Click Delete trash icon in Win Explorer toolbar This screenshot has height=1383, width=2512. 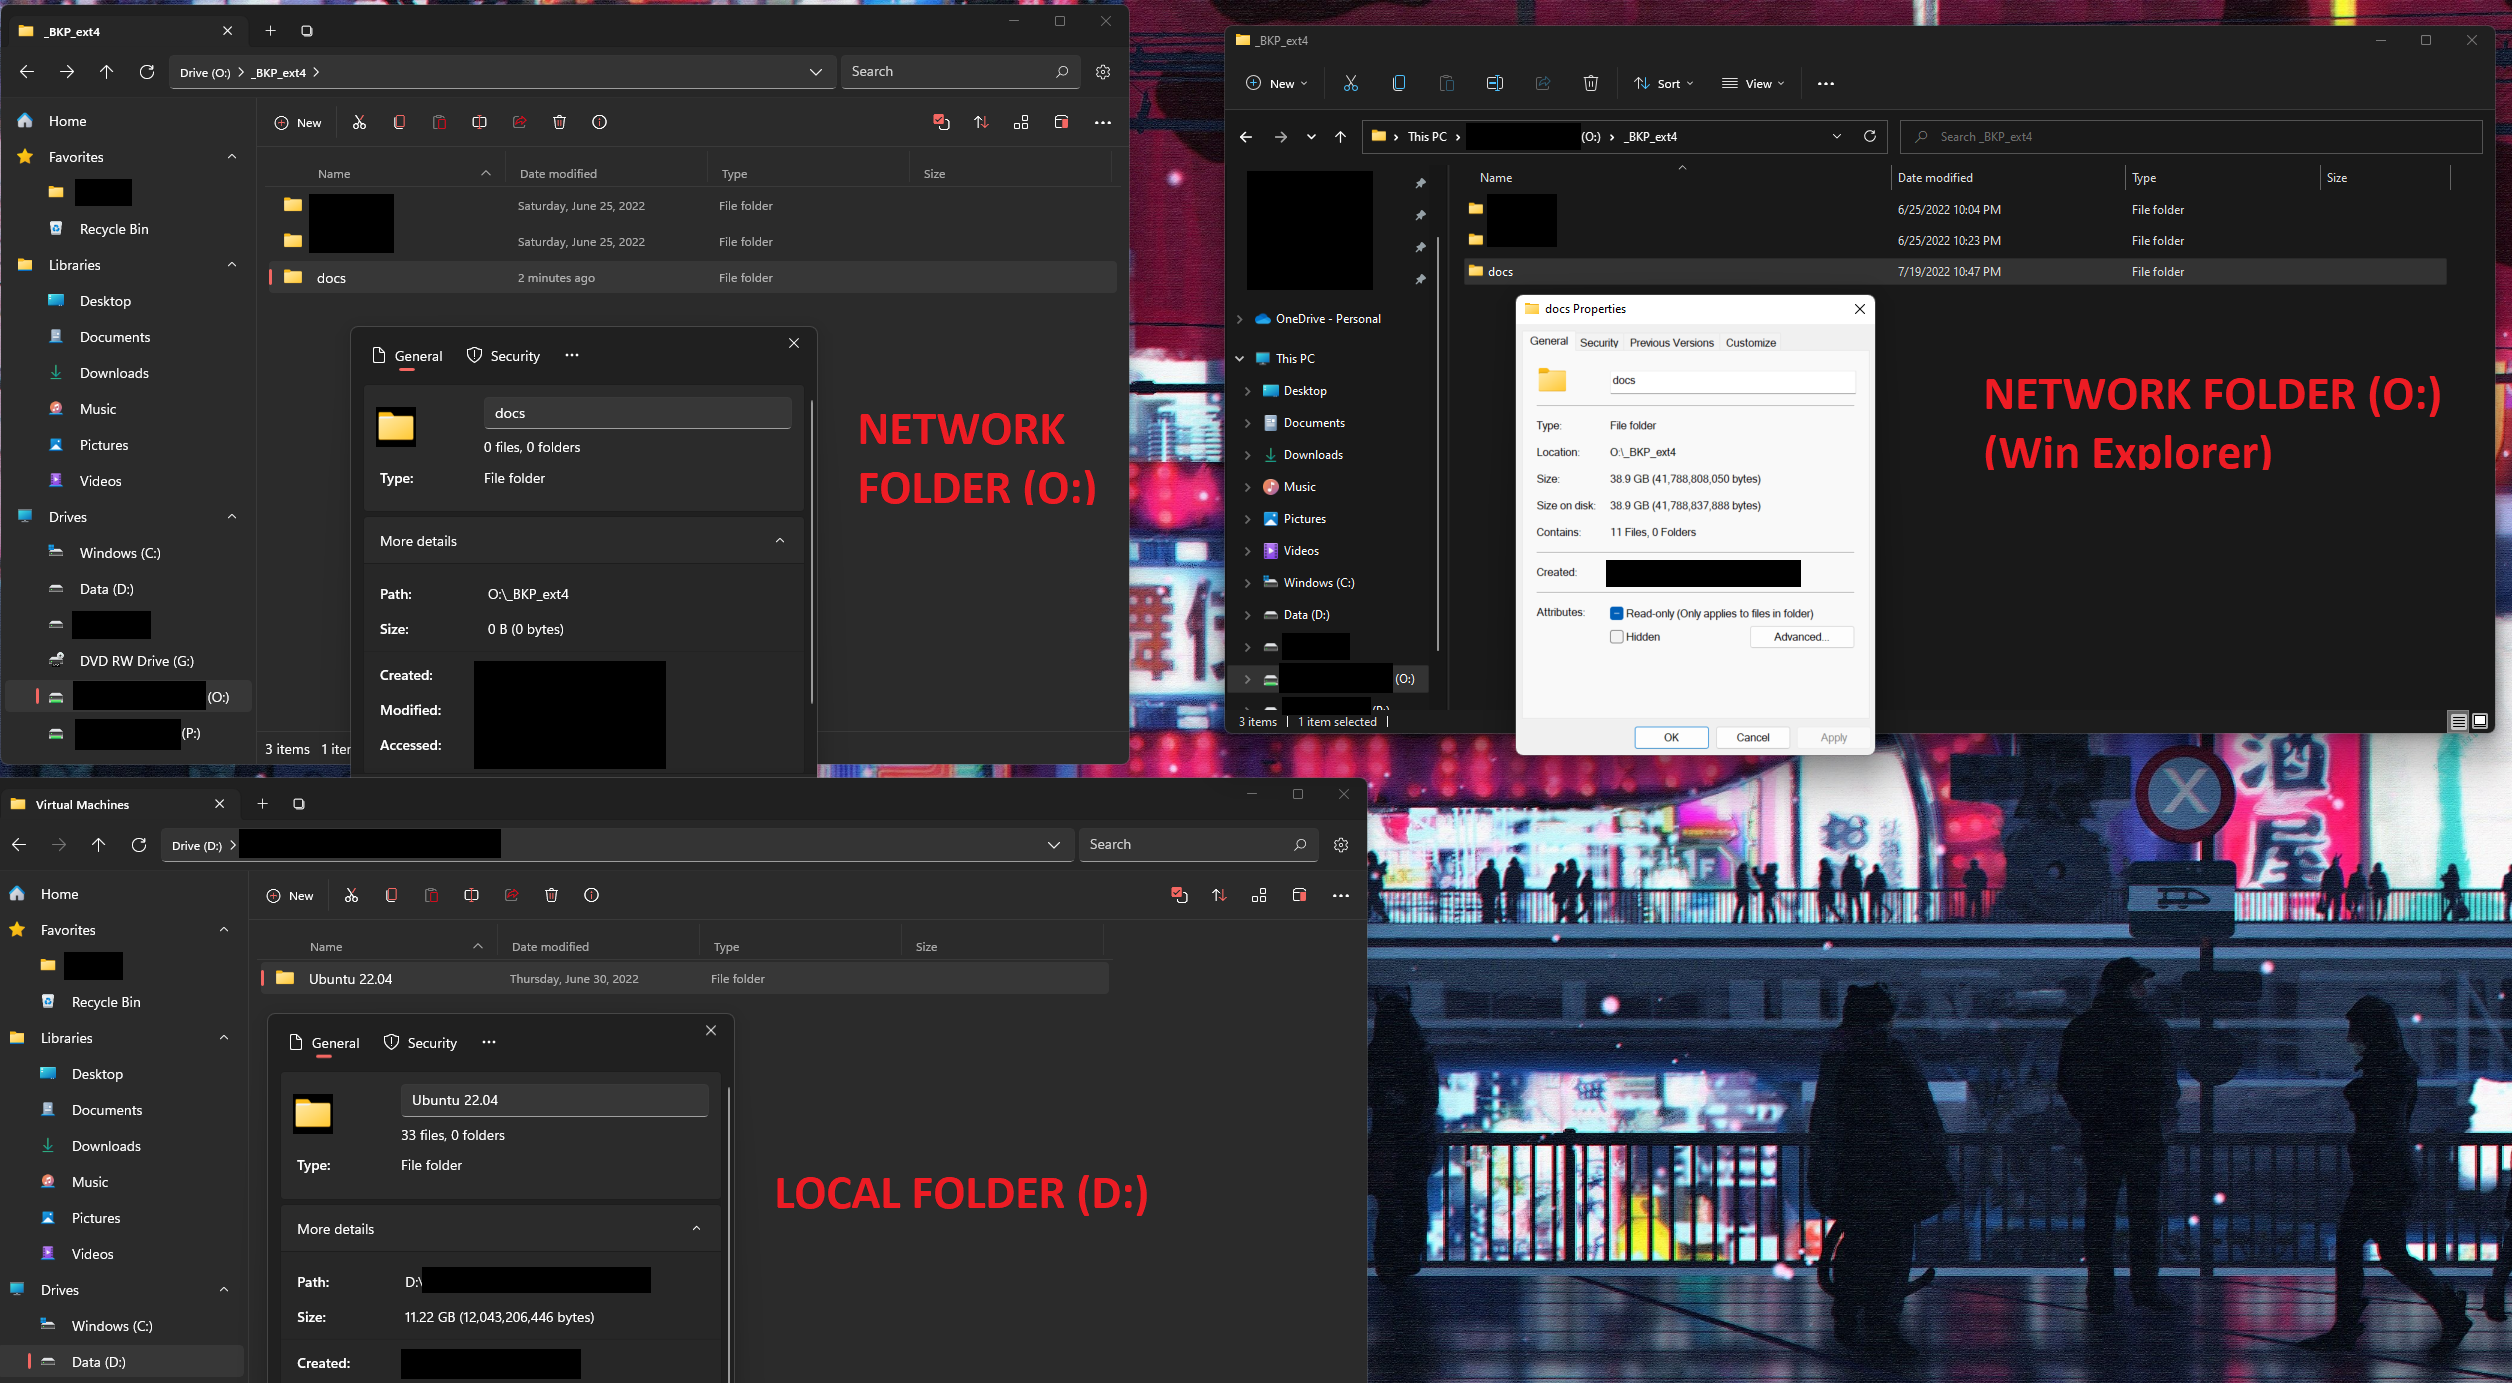click(x=1590, y=83)
